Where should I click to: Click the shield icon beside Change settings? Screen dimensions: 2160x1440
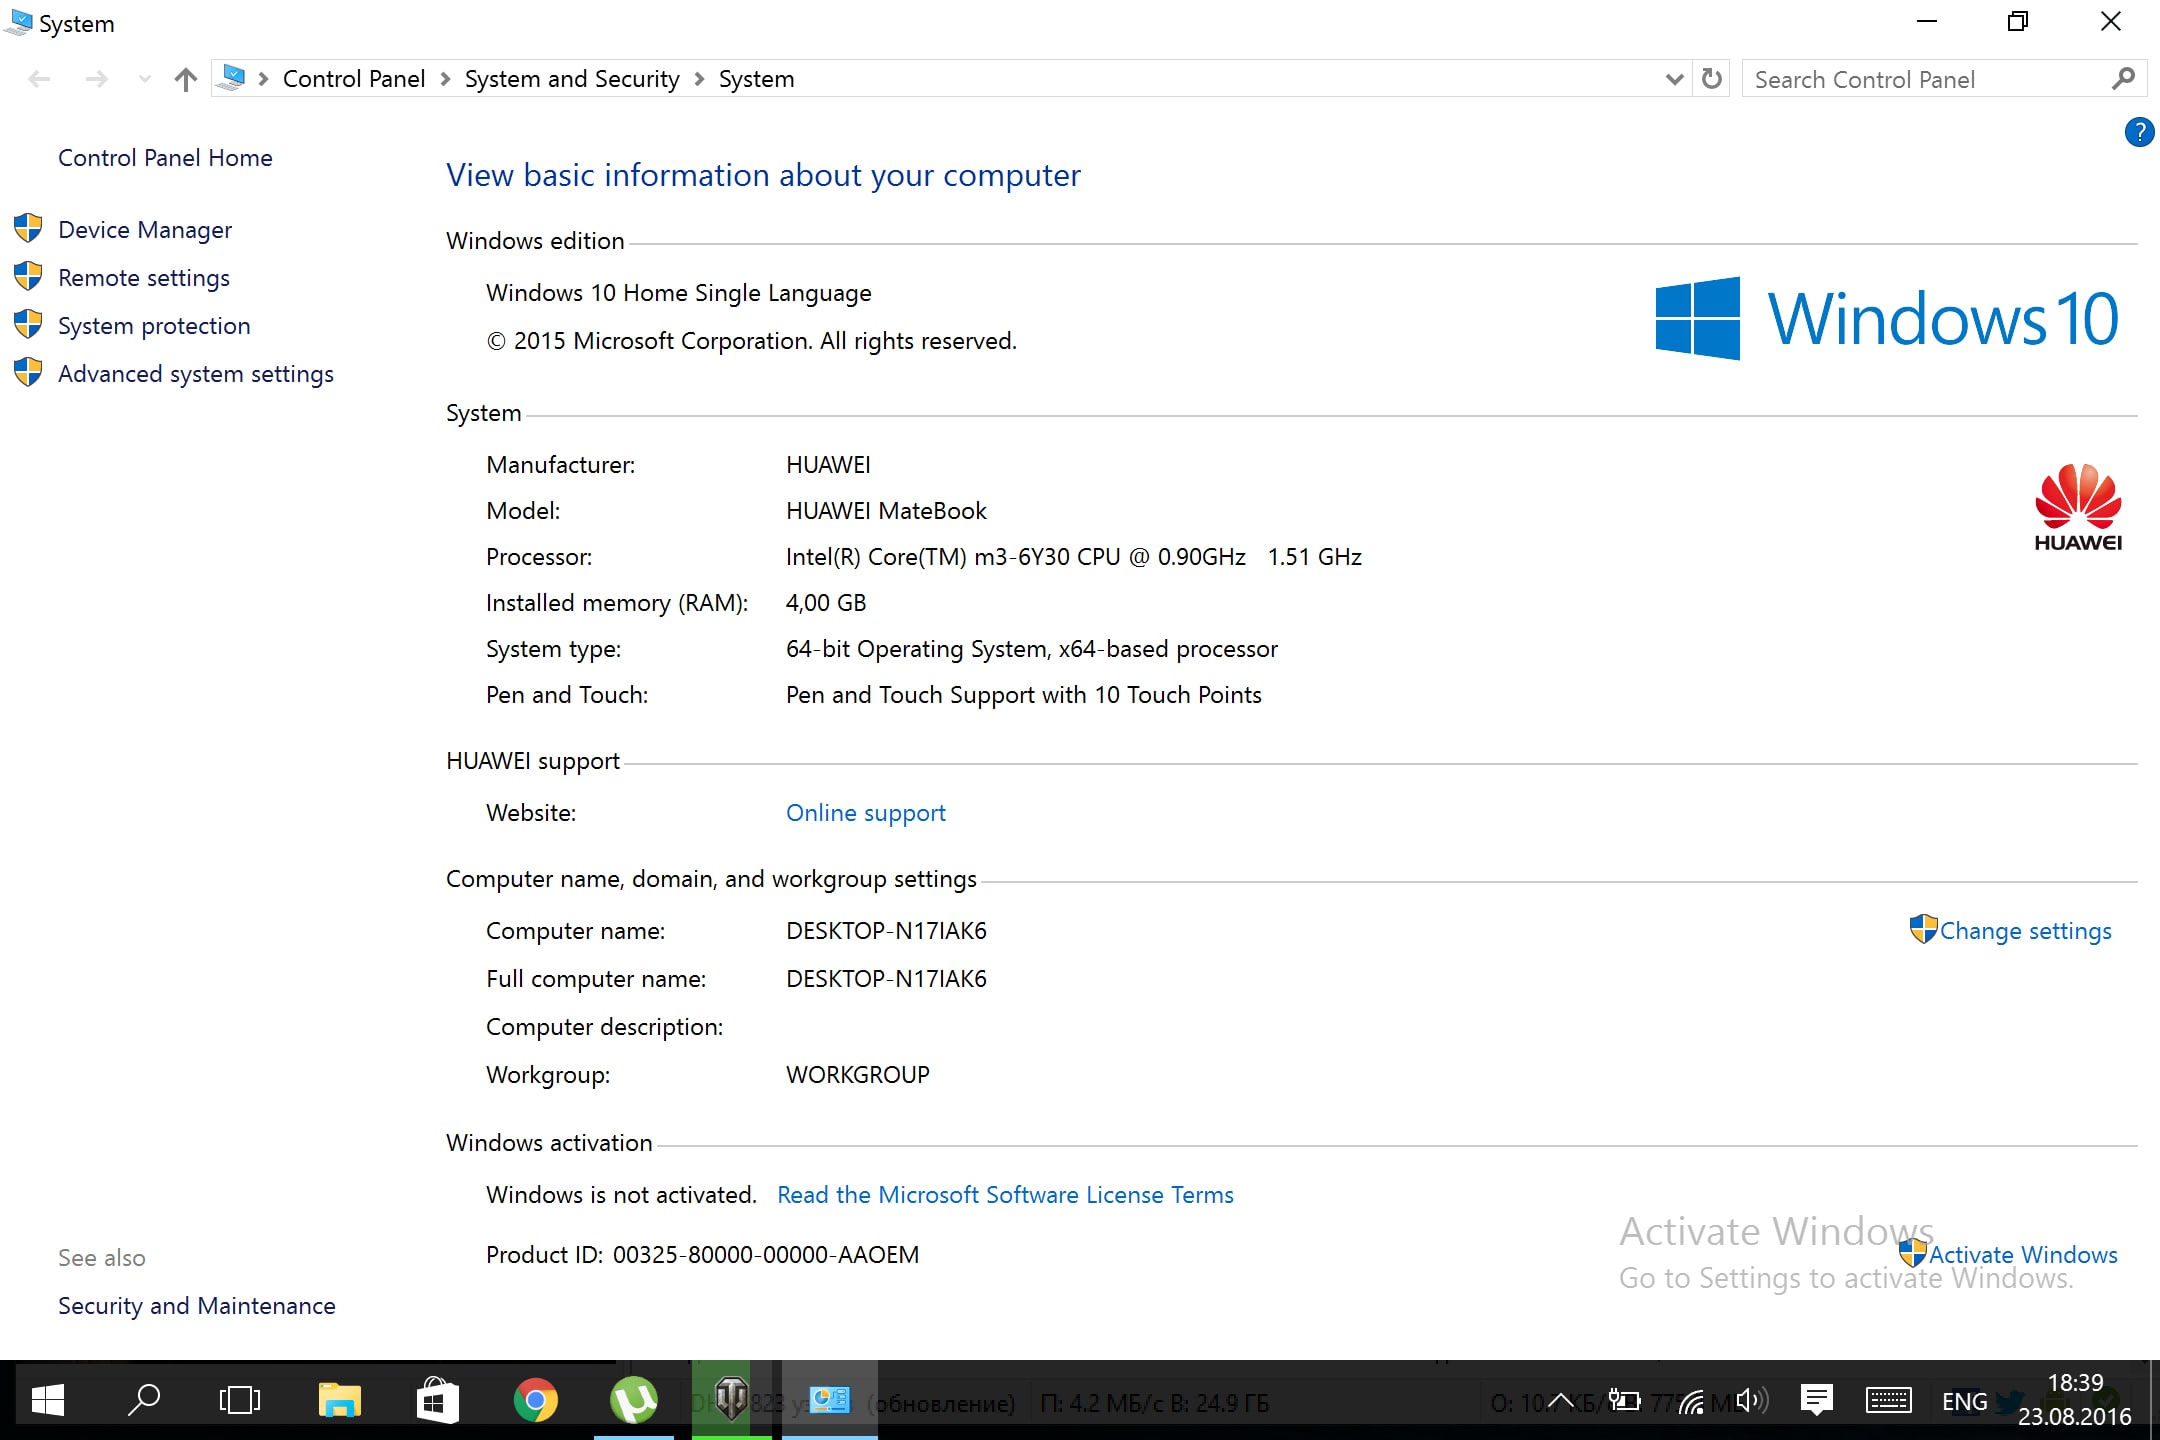coord(1923,929)
